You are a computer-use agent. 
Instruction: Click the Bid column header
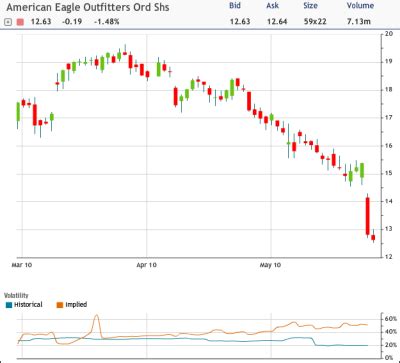pyautogui.click(x=235, y=6)
